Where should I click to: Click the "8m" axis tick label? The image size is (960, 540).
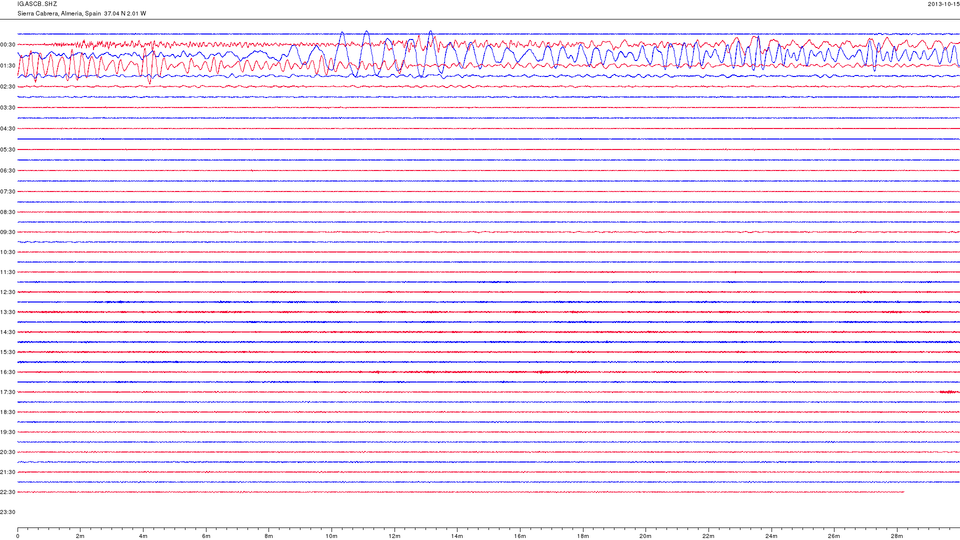click(x=269, y=536)
